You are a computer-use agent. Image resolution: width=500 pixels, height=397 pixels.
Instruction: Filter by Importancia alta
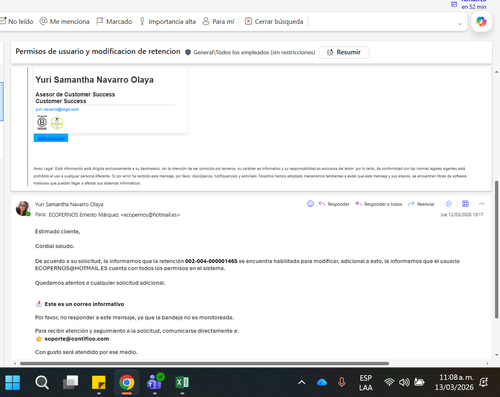click(167, 22)
